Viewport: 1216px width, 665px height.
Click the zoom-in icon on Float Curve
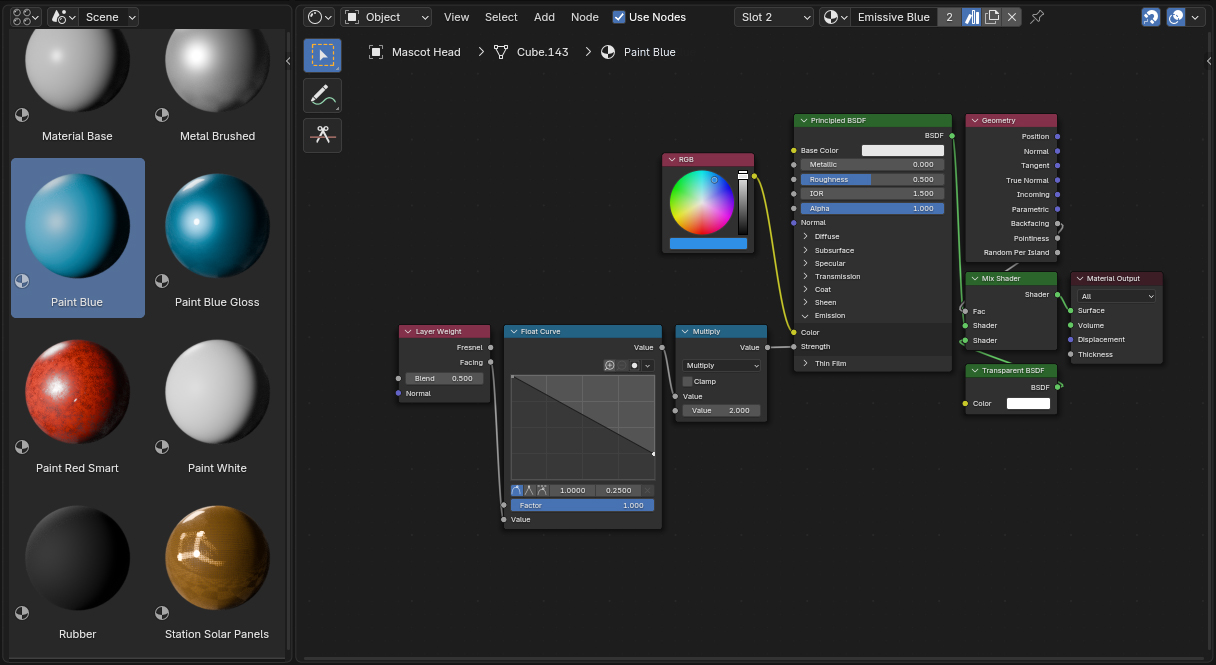610,366
